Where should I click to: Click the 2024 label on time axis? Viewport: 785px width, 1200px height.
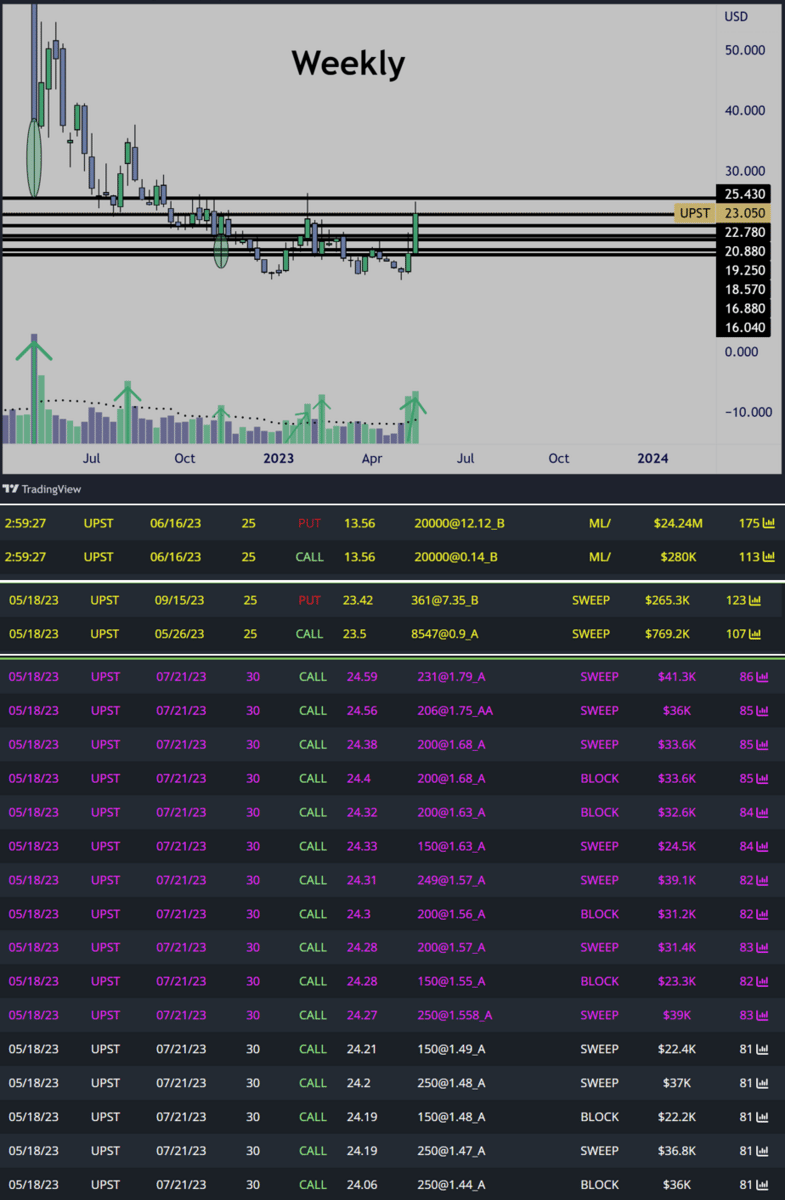pos(653,458)
